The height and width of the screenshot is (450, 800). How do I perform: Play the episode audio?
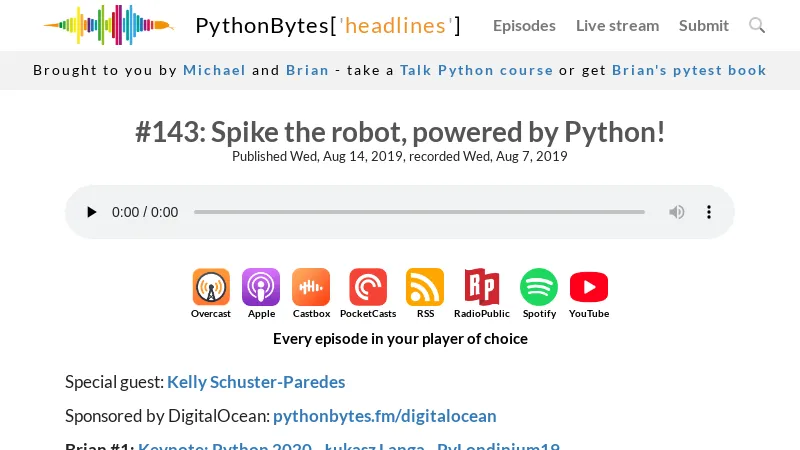click(92, 212)
